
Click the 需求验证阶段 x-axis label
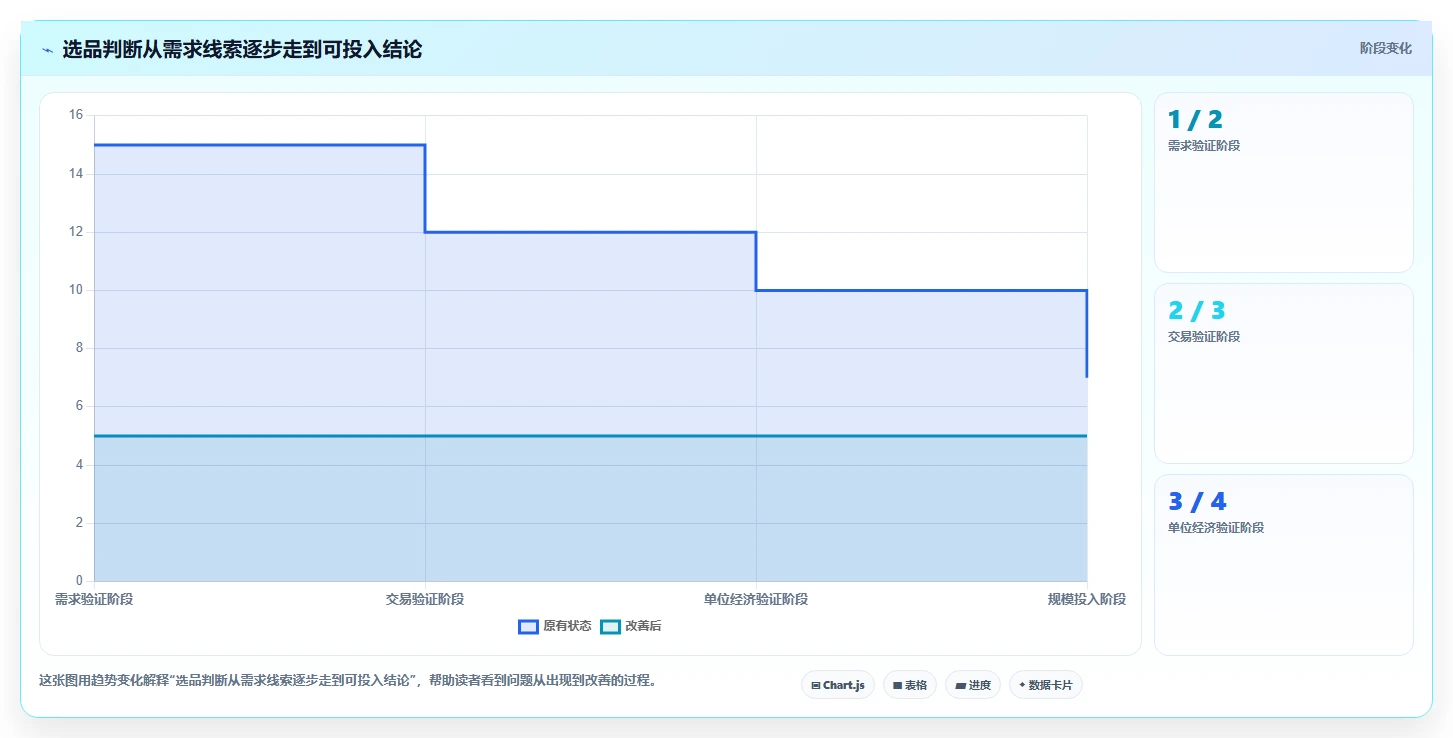(x=94, y=599)
